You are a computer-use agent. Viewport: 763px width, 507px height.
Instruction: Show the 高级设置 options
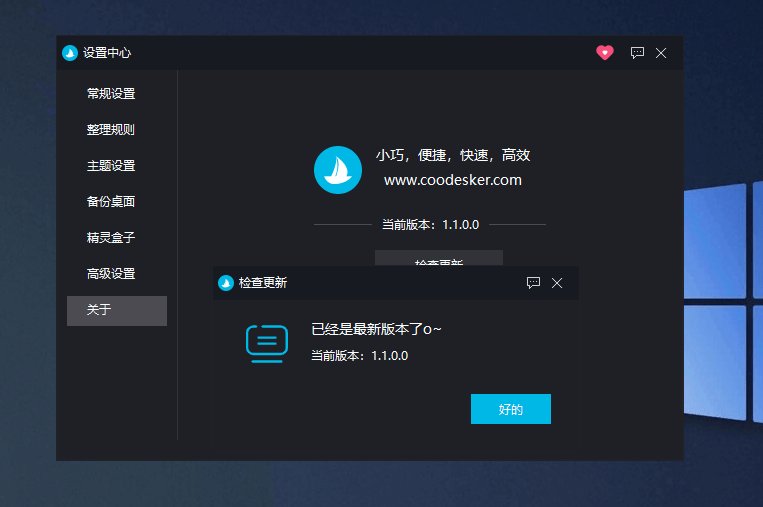point(111,274)
